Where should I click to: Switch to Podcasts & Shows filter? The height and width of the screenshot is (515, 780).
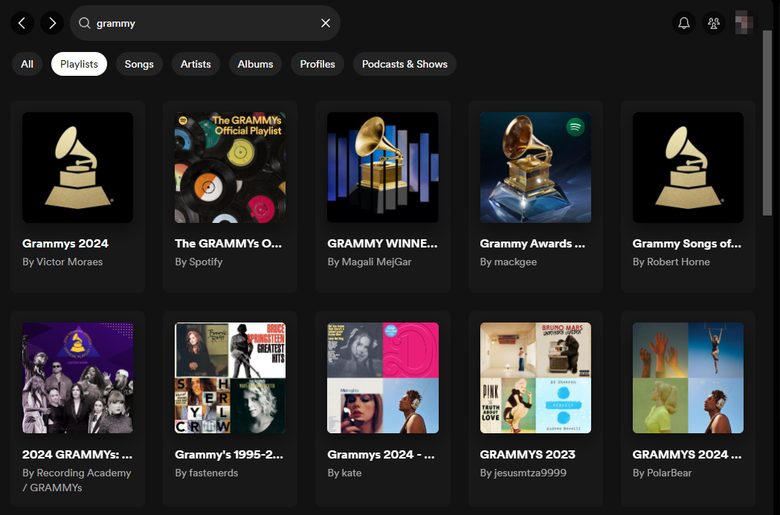[x=404, y=64]
